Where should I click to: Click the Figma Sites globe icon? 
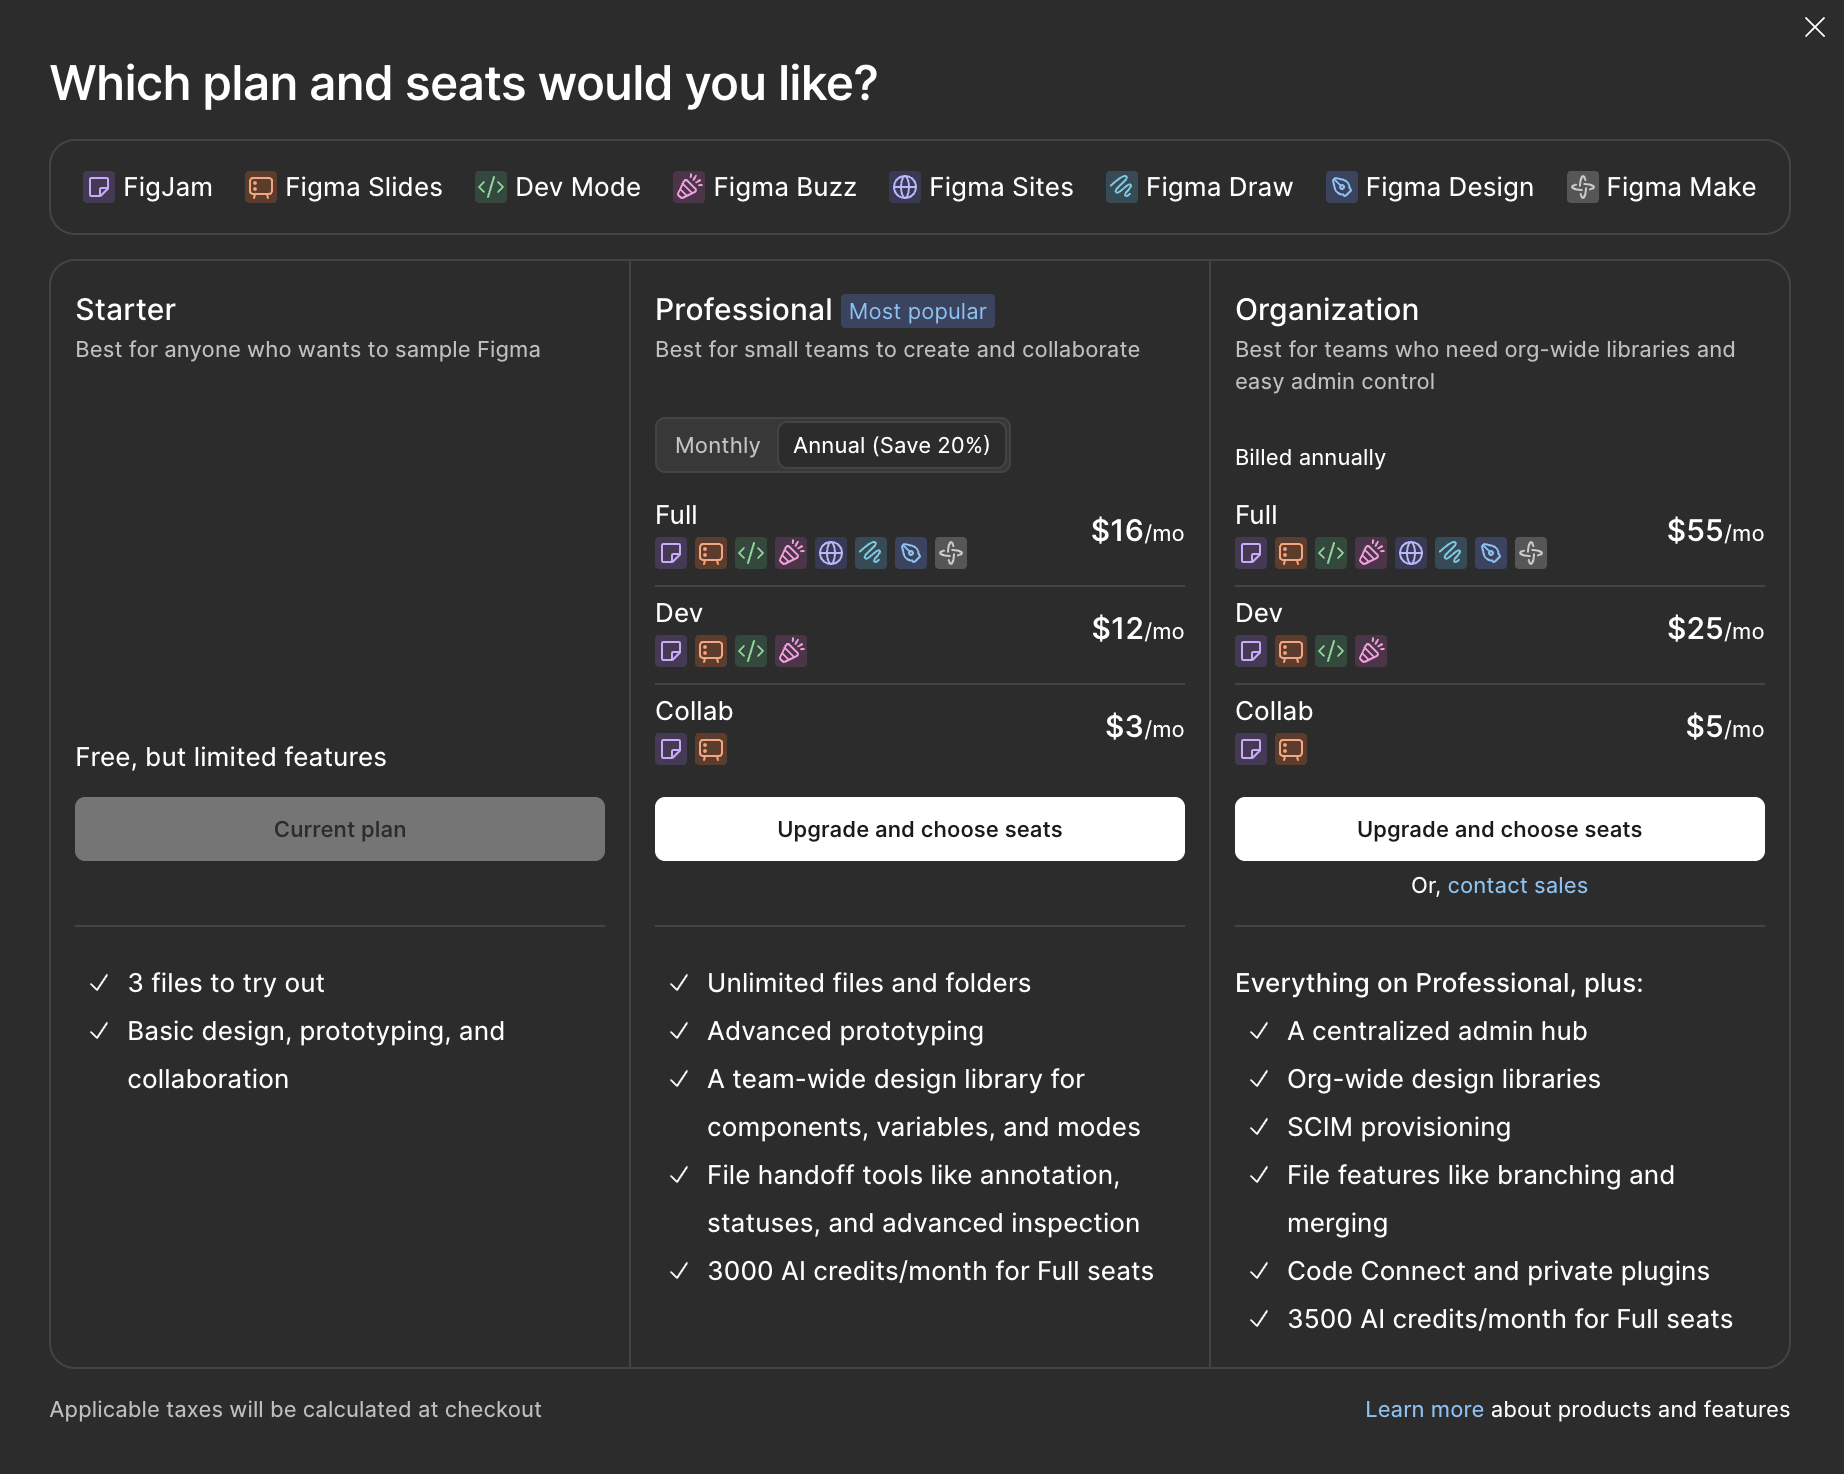pyautogui.click(x=905, y=187)
